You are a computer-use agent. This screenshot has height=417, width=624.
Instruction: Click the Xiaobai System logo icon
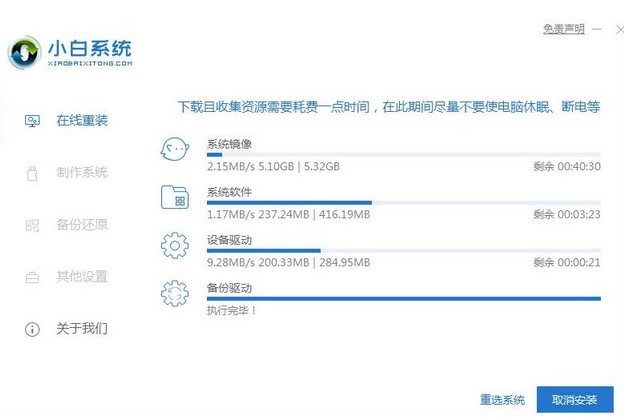[x=29, y=52]
